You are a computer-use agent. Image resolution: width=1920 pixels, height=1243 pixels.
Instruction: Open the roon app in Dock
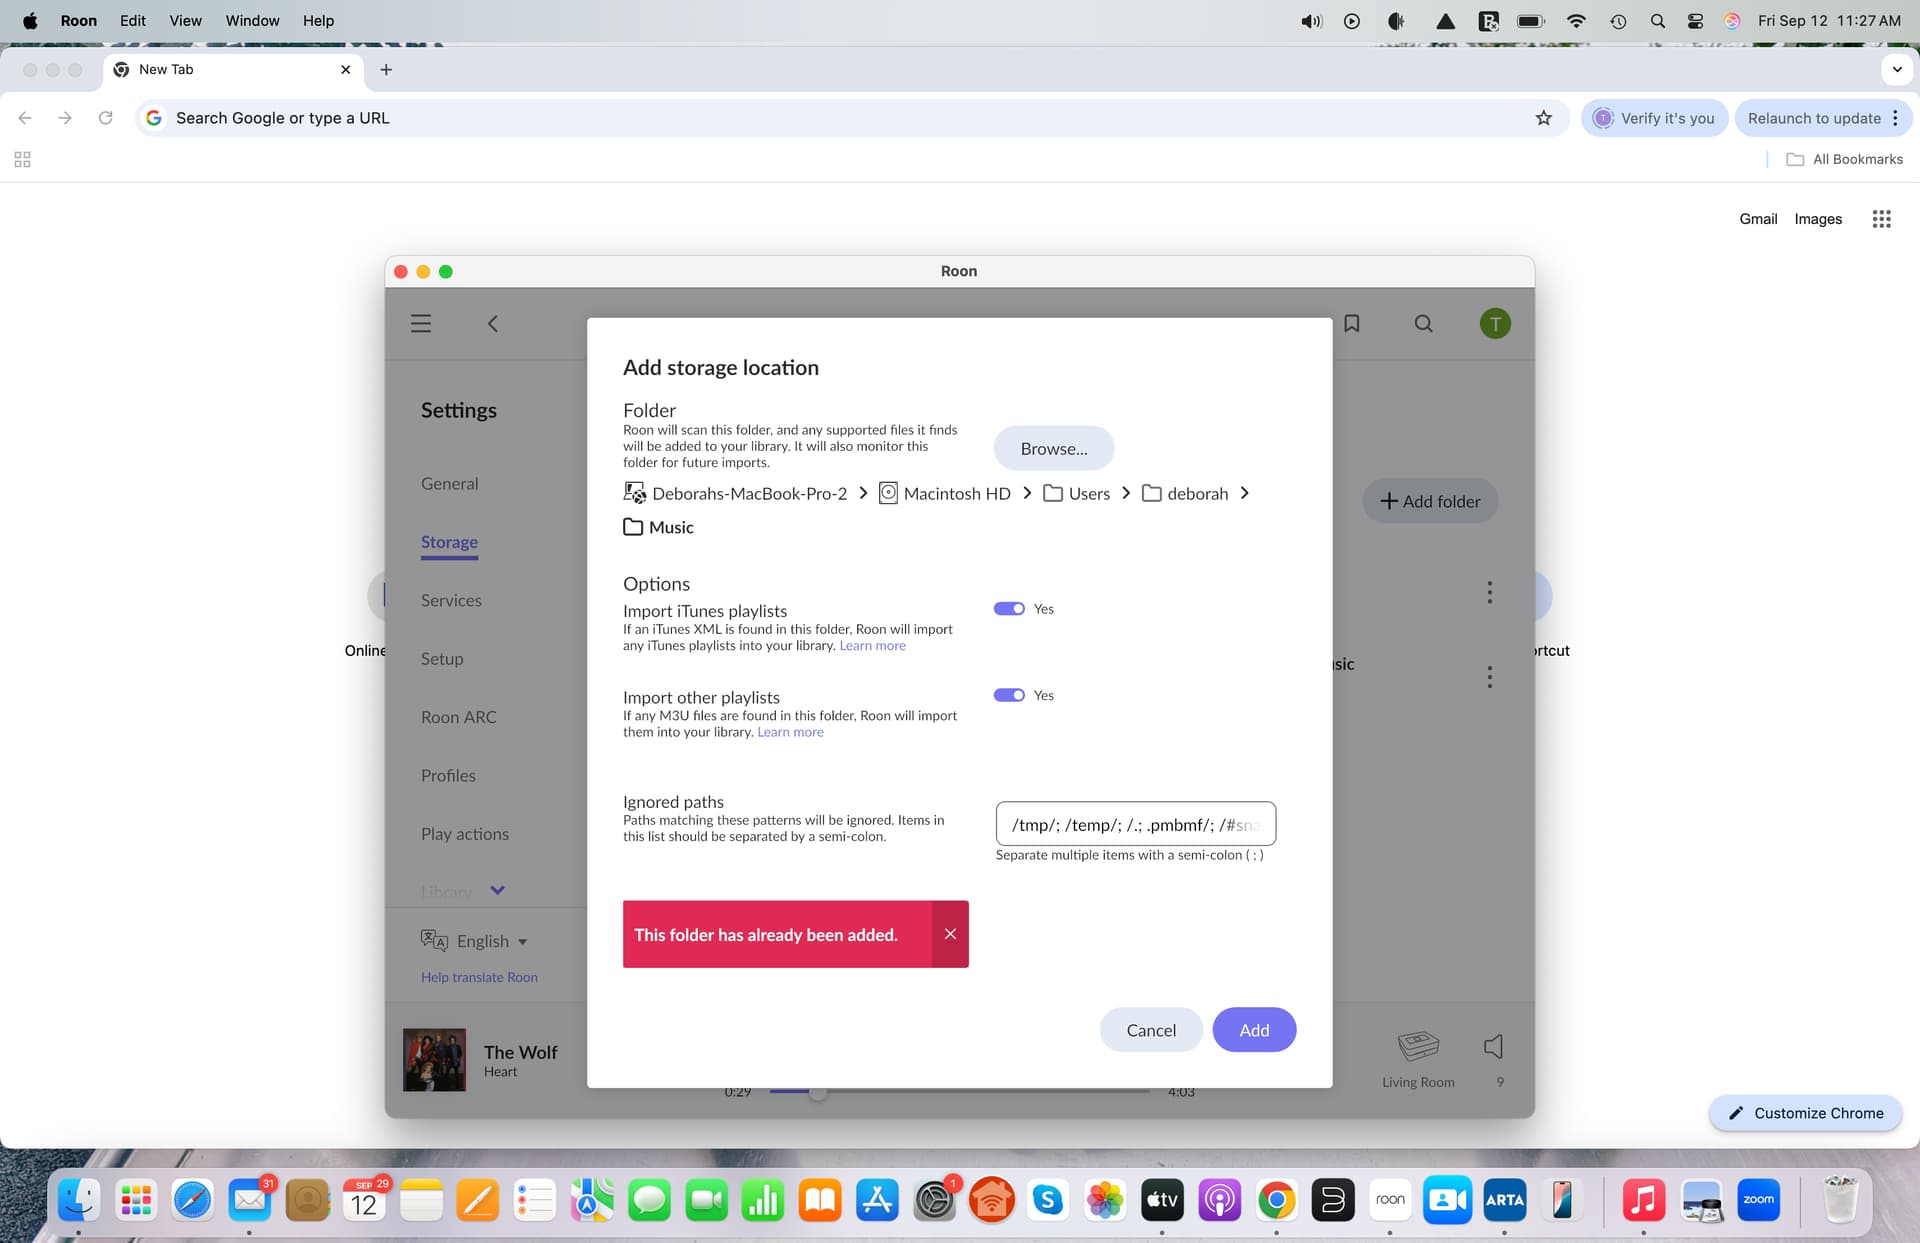[1390, 1200]
